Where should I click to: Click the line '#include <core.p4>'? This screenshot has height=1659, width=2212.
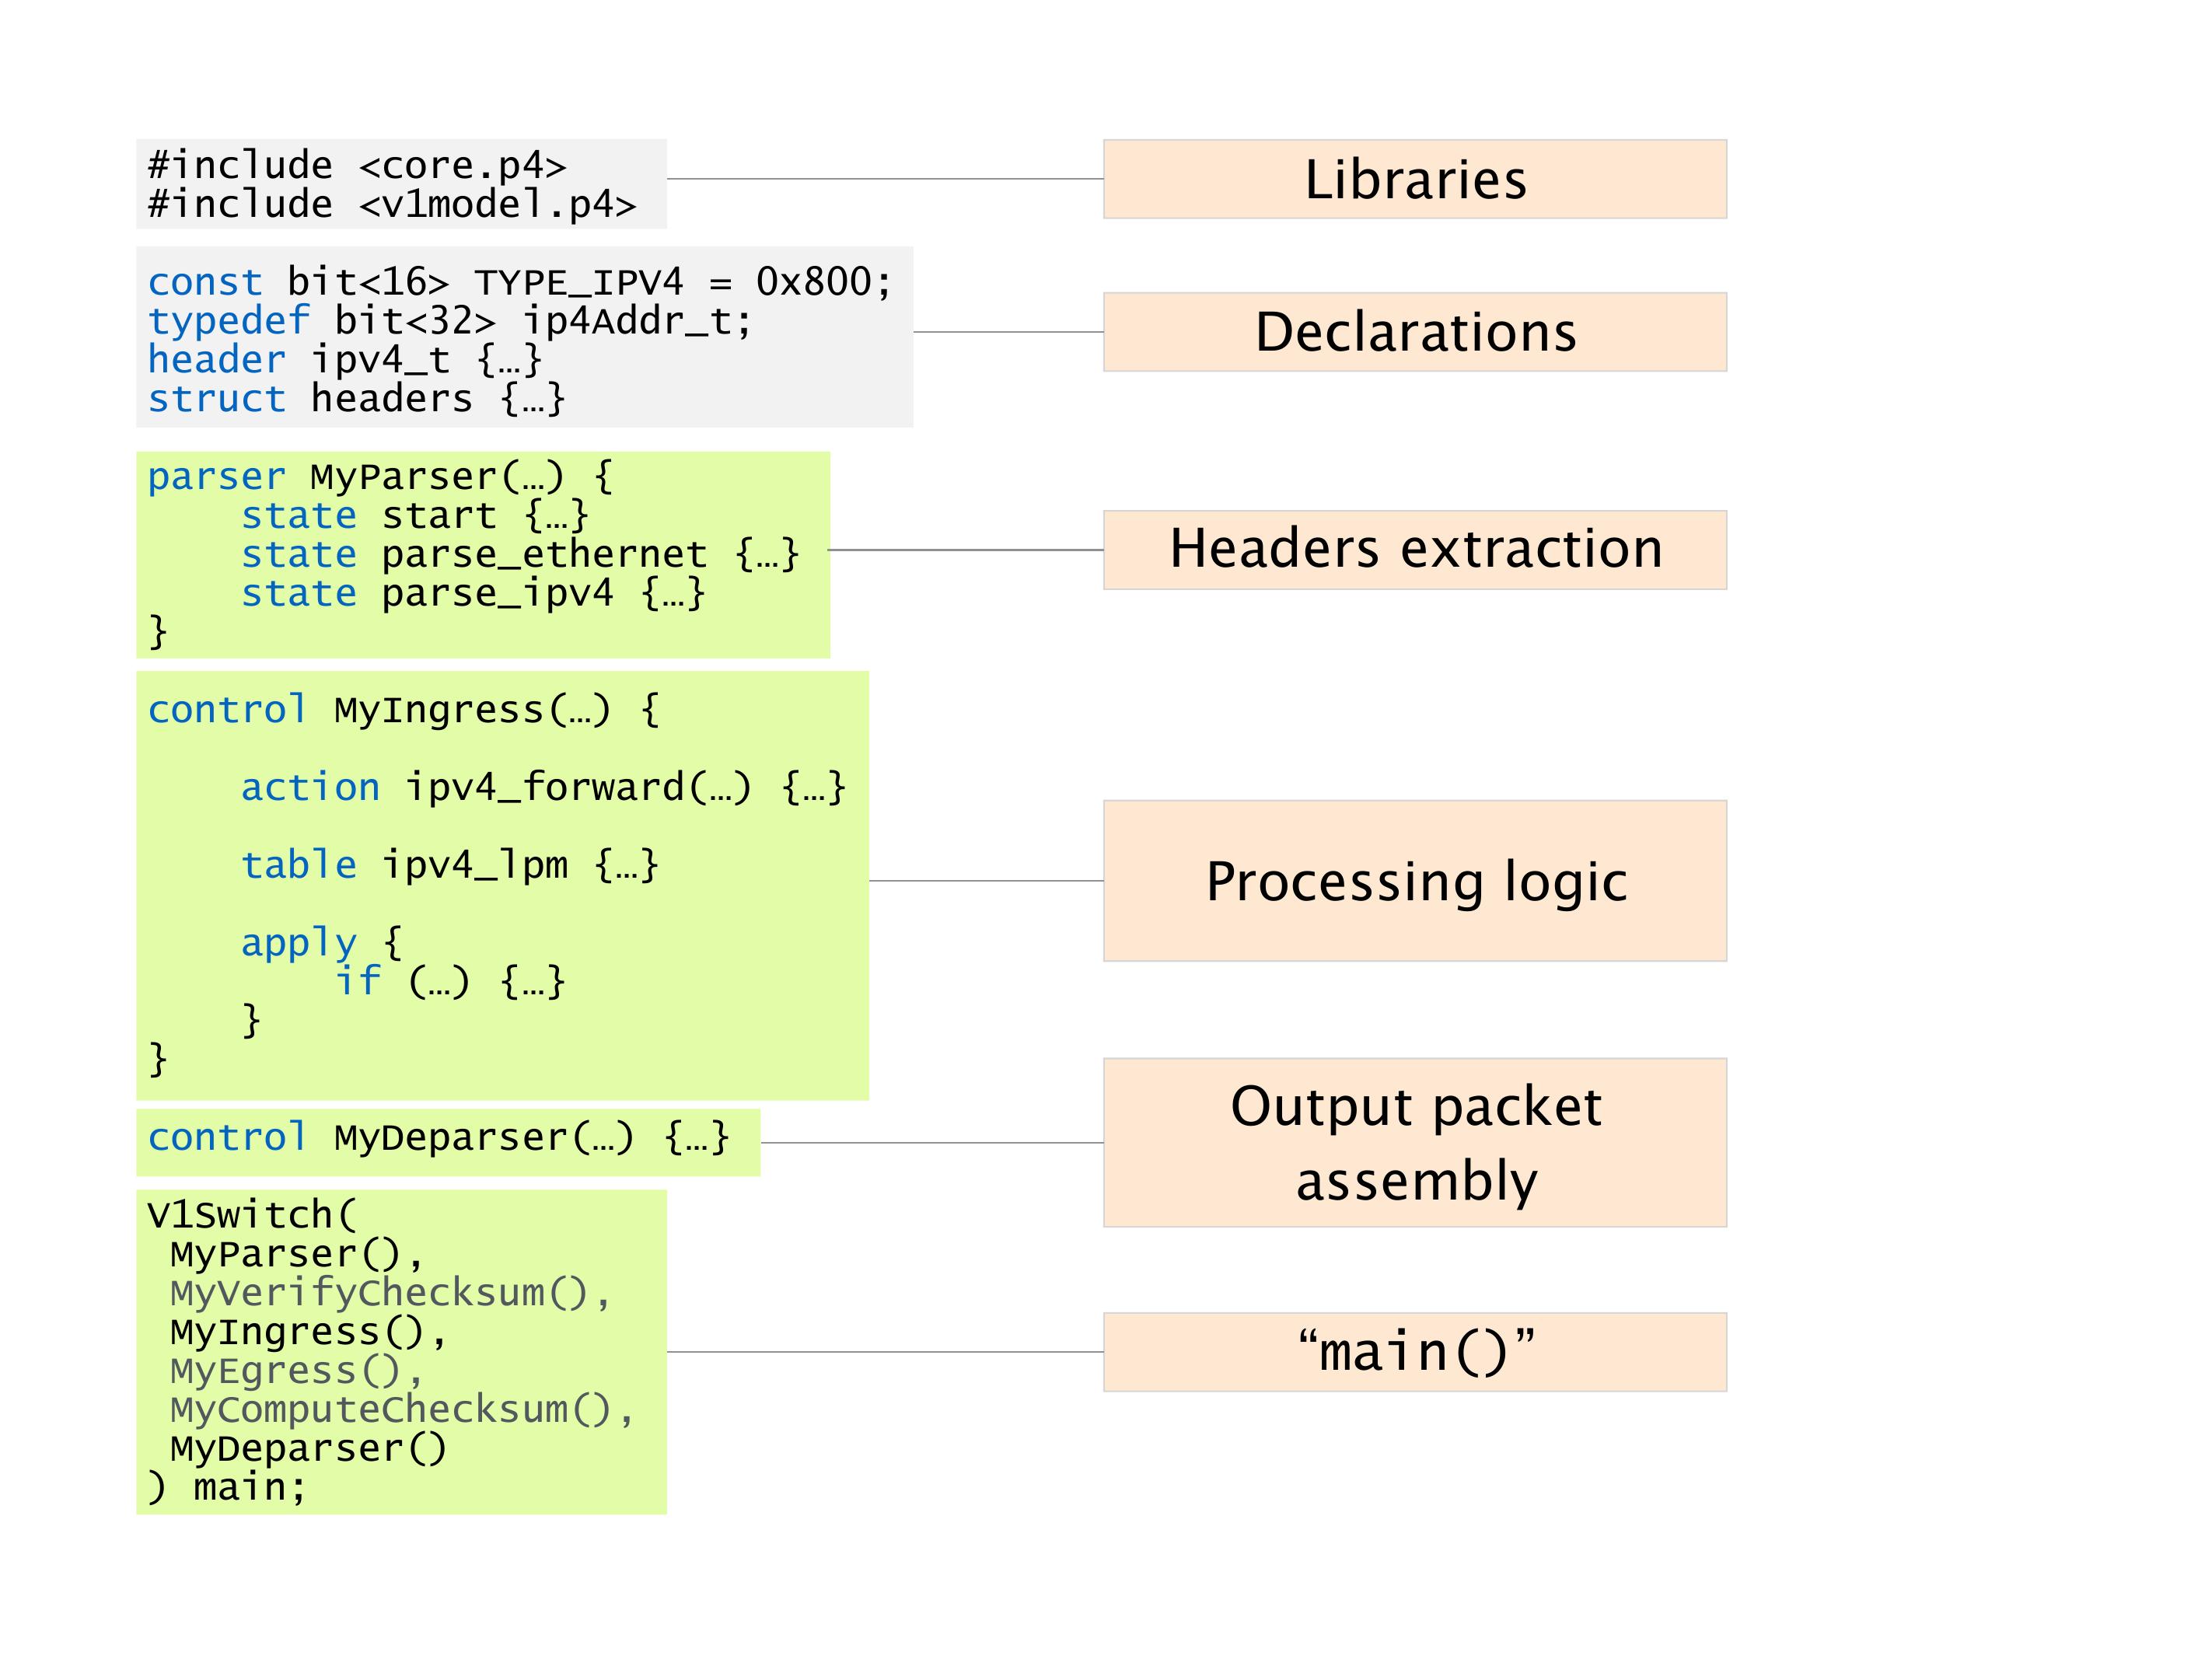357,165
